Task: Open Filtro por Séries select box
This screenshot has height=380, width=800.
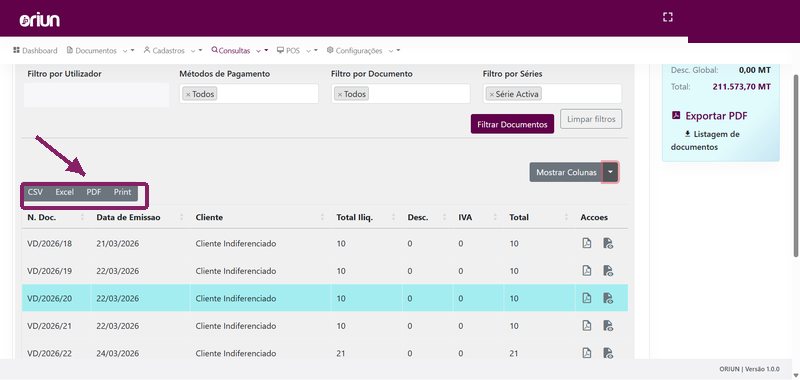Action: tap(552, 94)
